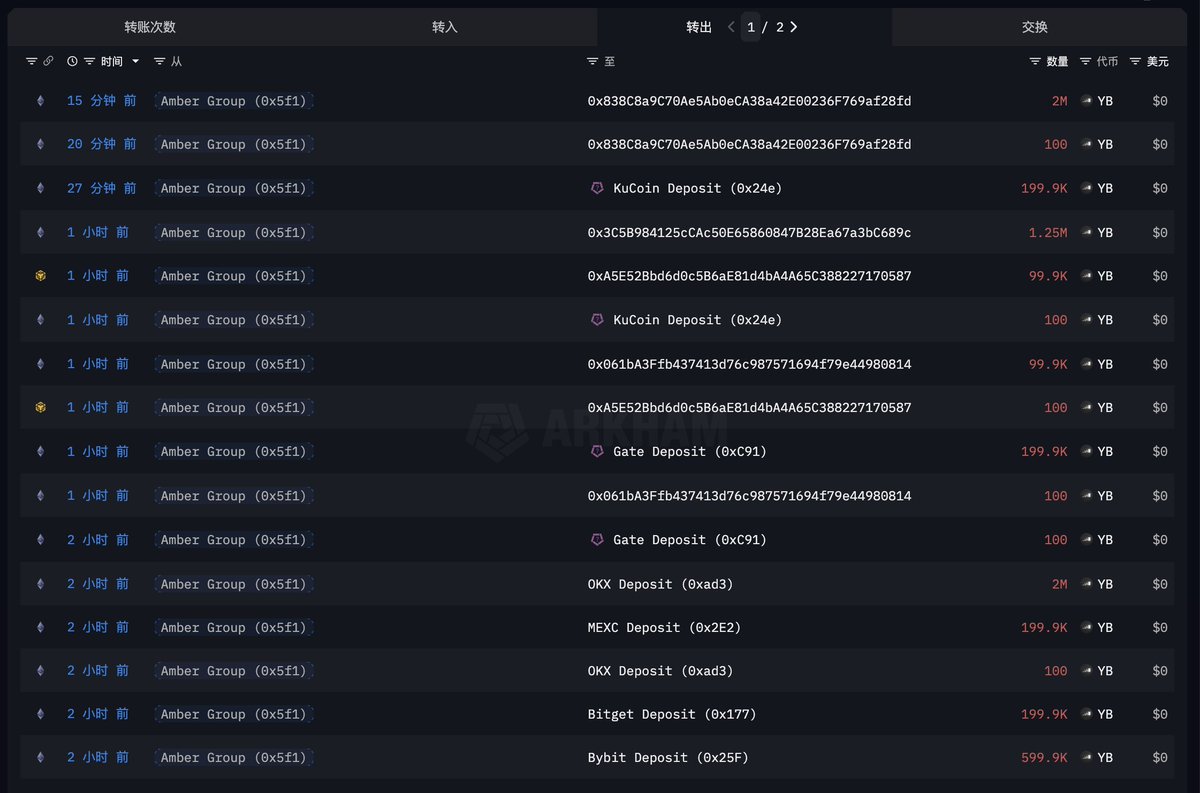The height and width of the screenshot is (793, 1200).
Task: Click the page number input showing 1
Action: 751,27
